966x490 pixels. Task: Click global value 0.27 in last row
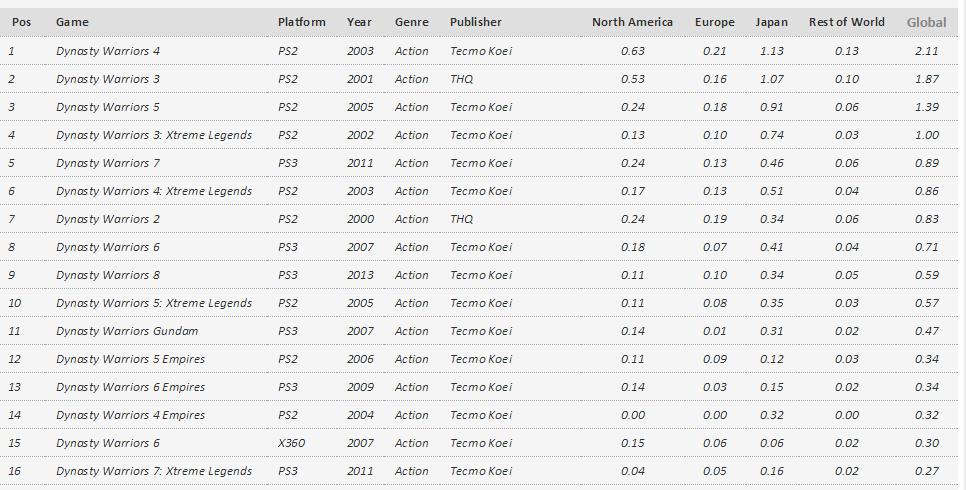(x=927, y=472)
